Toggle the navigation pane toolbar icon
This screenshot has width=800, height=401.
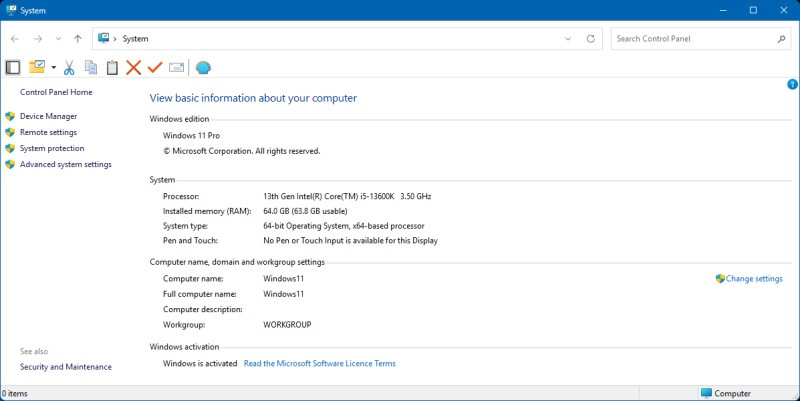tap(13, 67)
